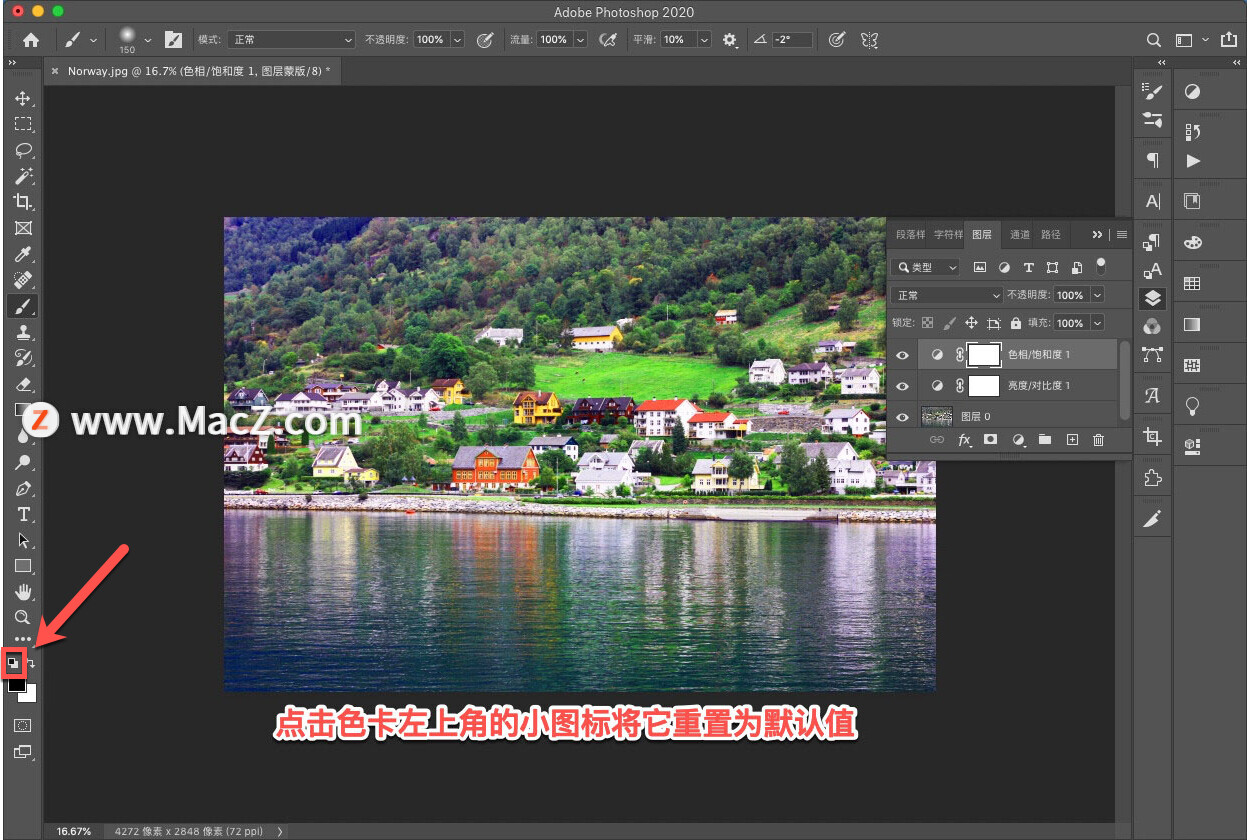Switch to the 段落样 tab
Image resolution: width=1247 pixels, height=840 pixels.
(x=910, y=235)
